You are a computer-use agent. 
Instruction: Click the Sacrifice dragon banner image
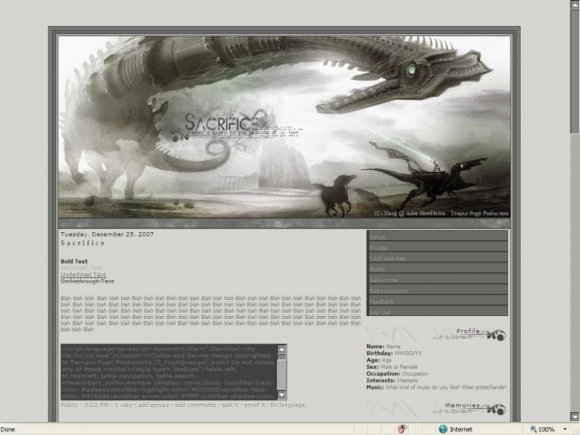click(x=284, y=127)
